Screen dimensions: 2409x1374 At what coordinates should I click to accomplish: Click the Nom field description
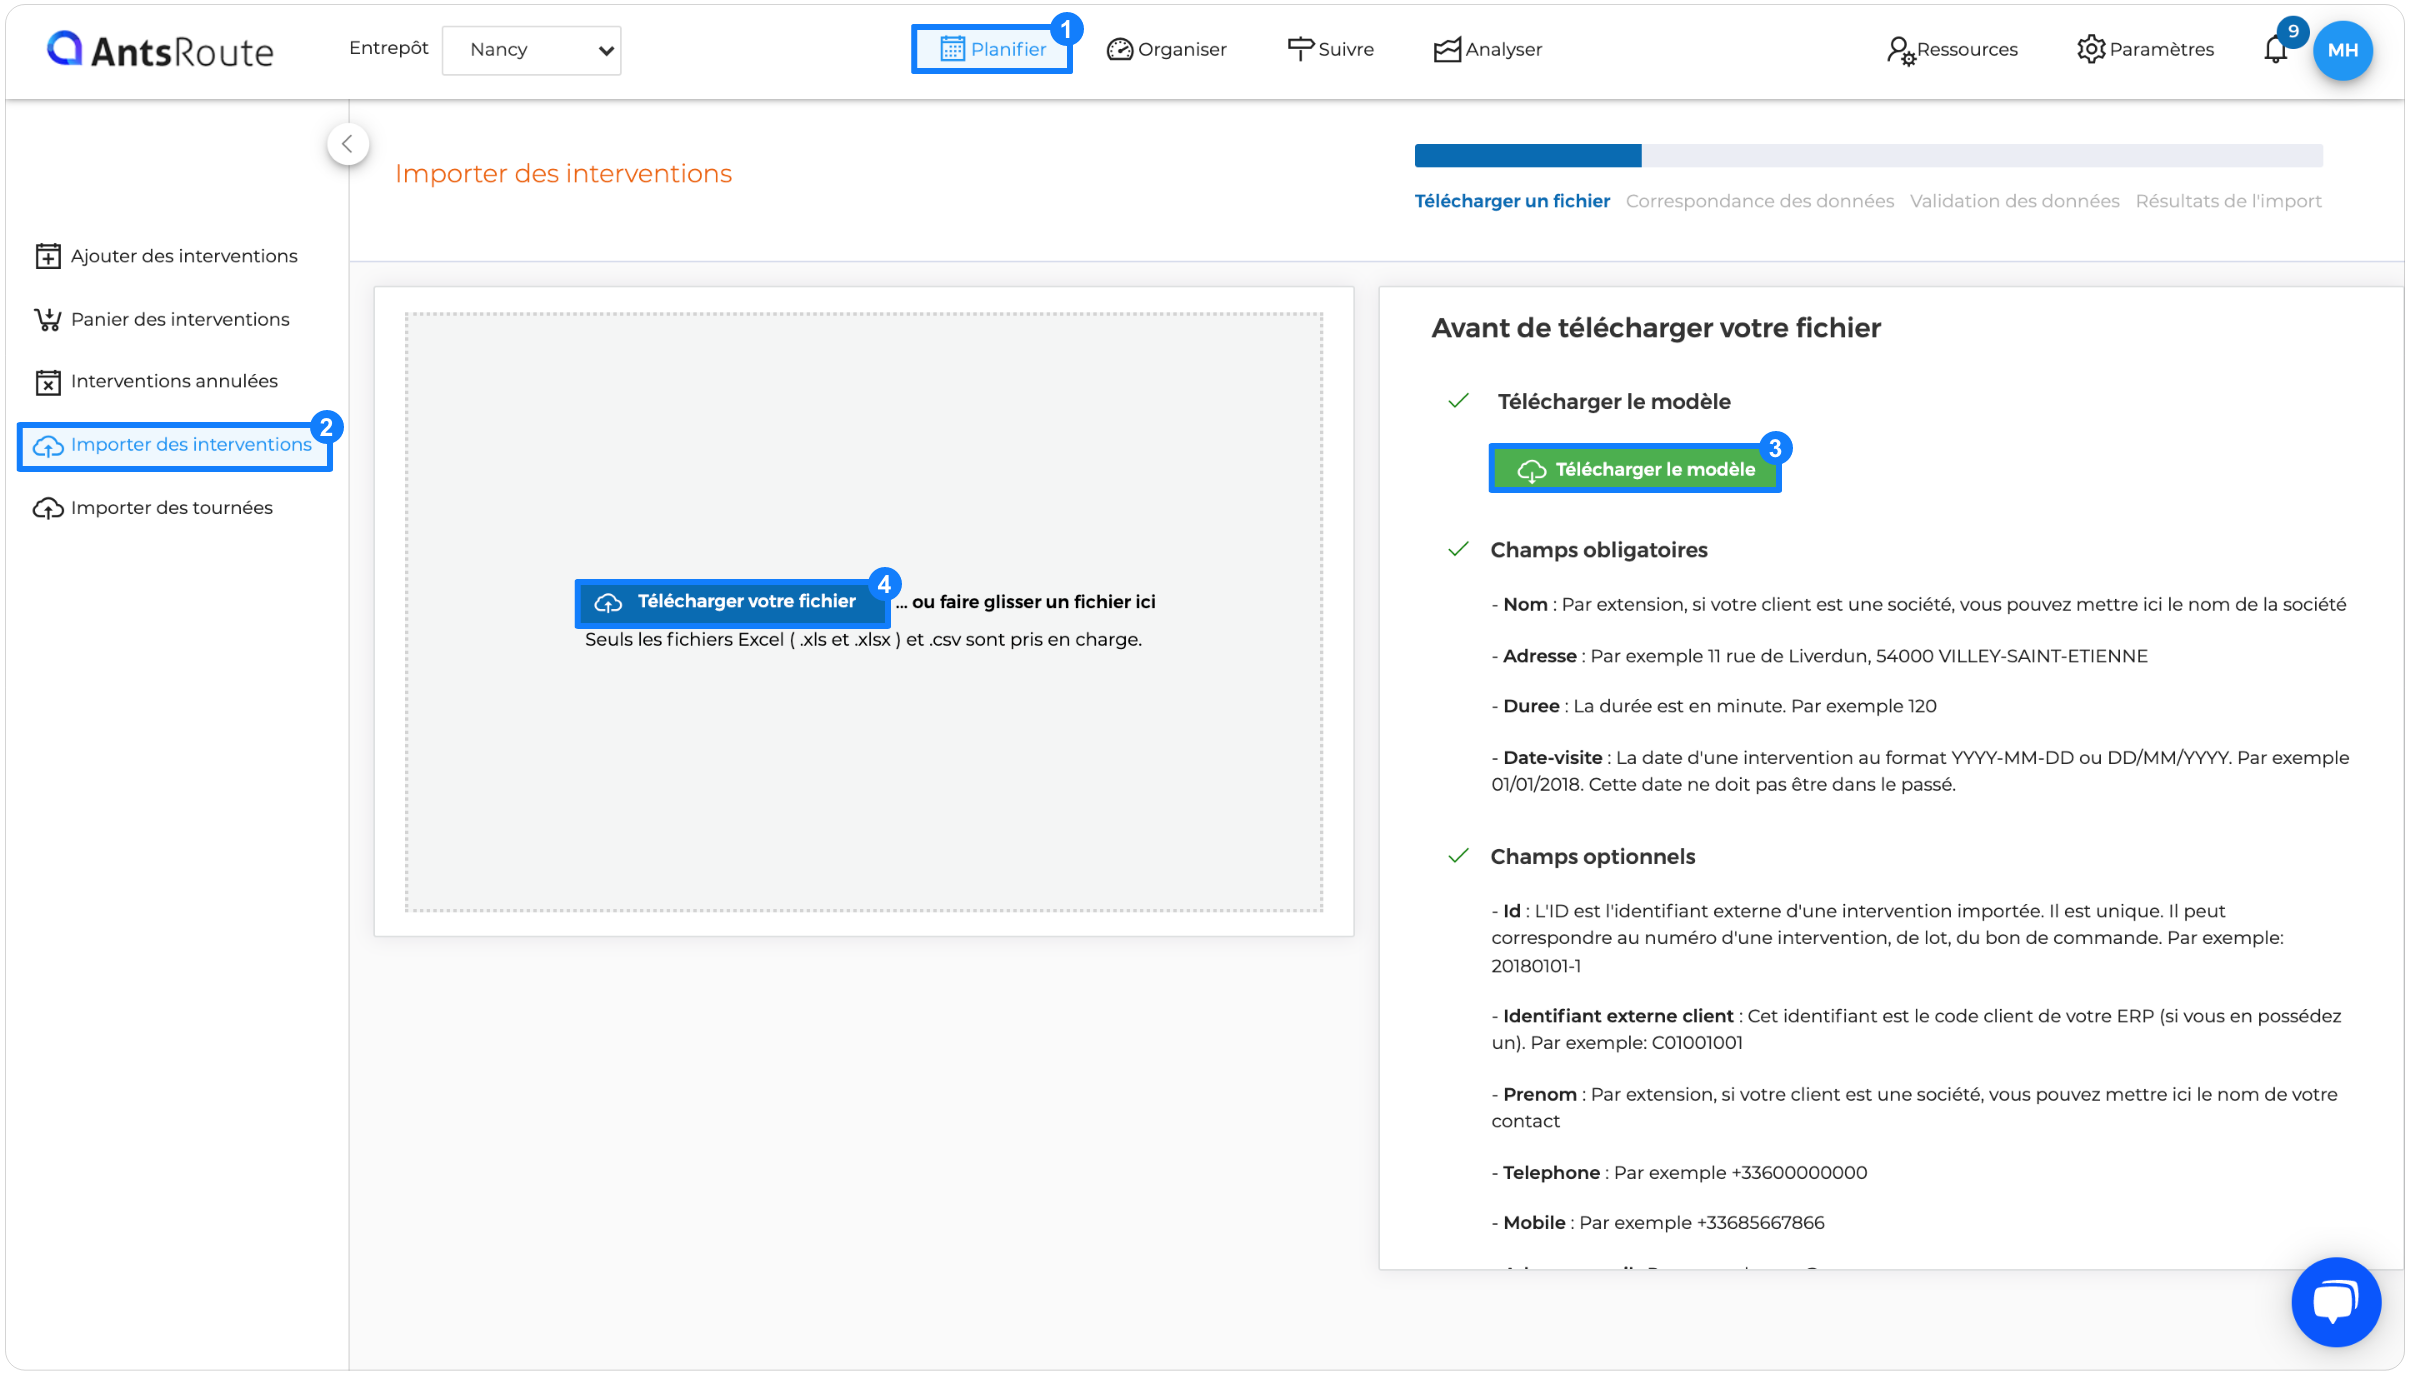[1919, 605]
